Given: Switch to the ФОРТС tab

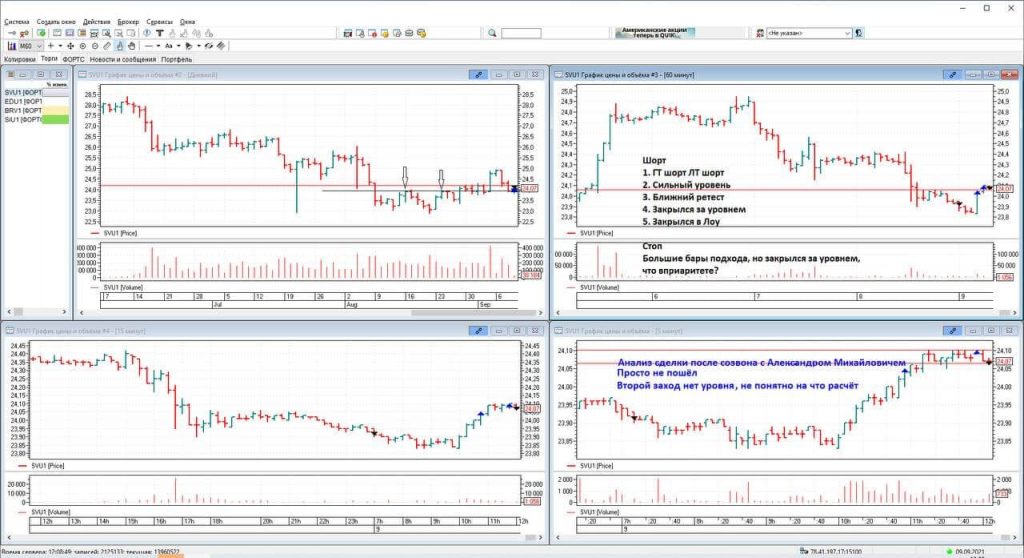Looking at the screenshot, I should [x=74, y=59].
